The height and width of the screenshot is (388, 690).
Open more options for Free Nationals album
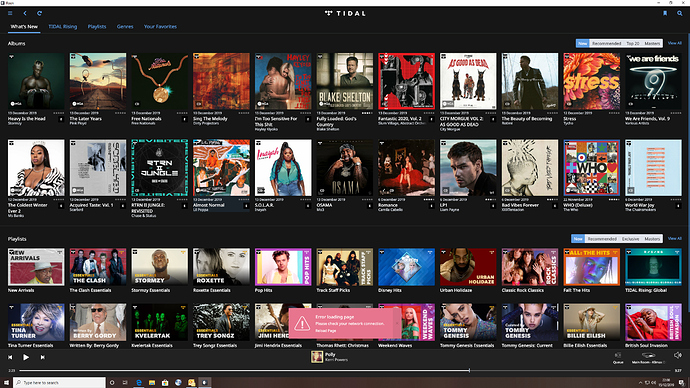pyautogui.click(x=184, y=119)
